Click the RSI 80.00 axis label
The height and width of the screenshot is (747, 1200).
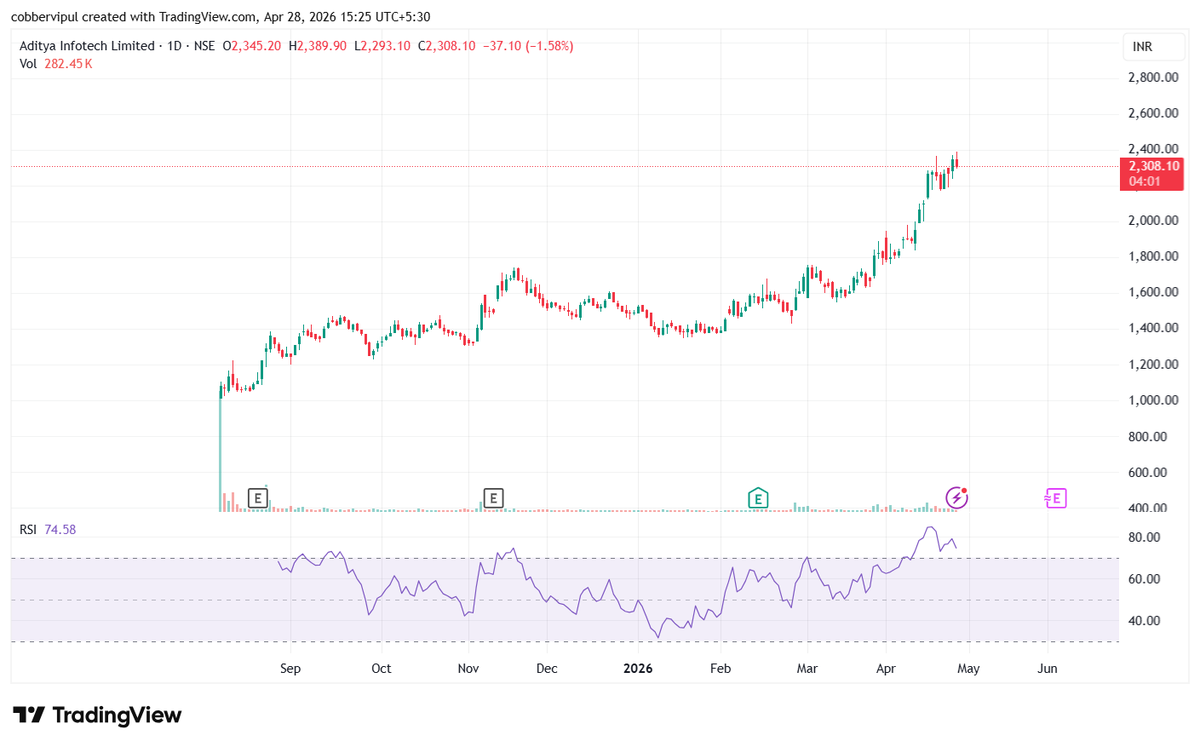pos(1144,537)
